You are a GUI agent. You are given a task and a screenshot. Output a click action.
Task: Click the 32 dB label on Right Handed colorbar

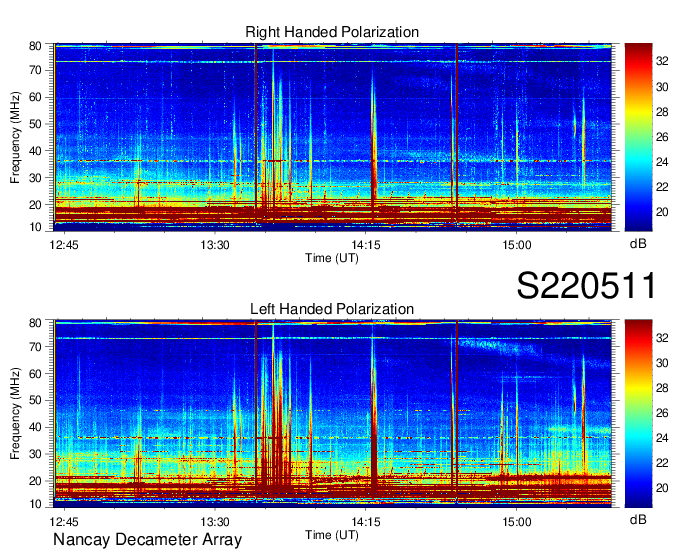[x=662, y=61]
